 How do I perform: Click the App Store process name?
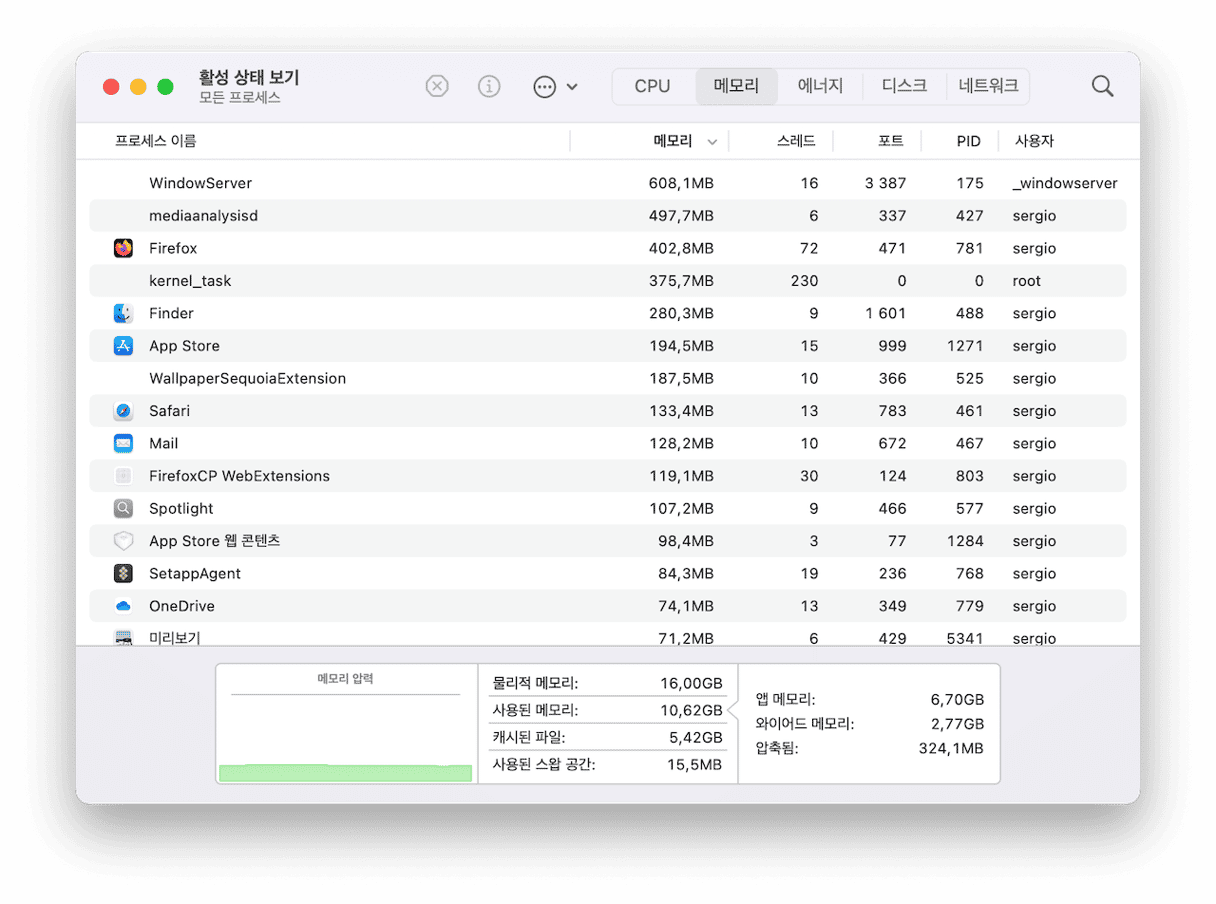point(184,346)
